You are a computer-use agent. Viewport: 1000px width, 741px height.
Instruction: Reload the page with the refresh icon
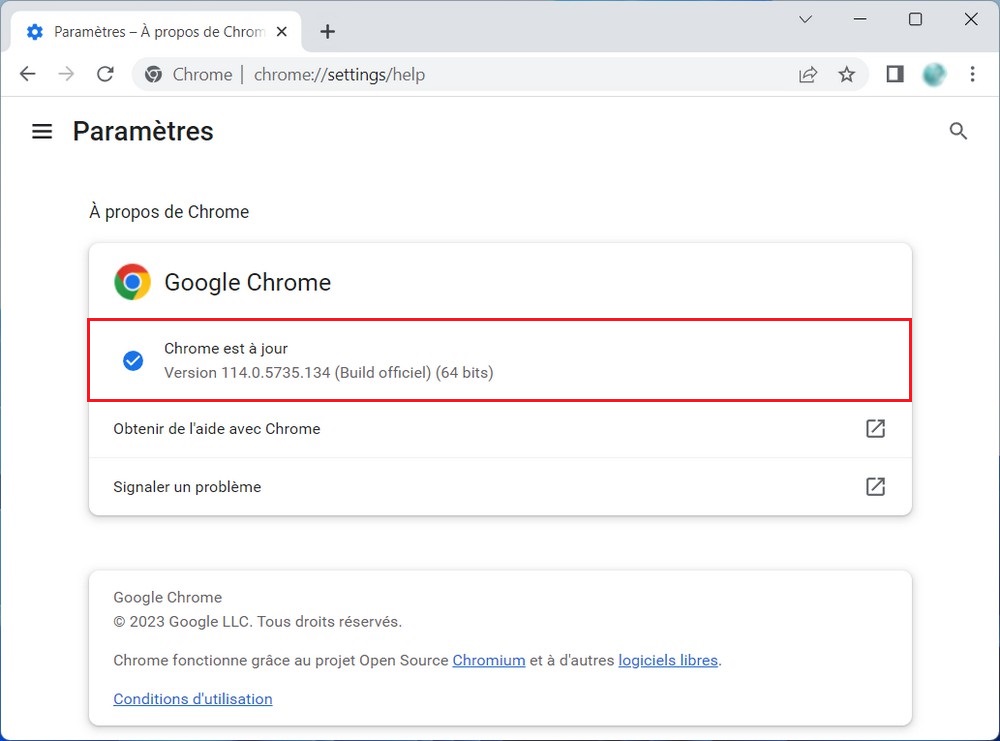105,75
